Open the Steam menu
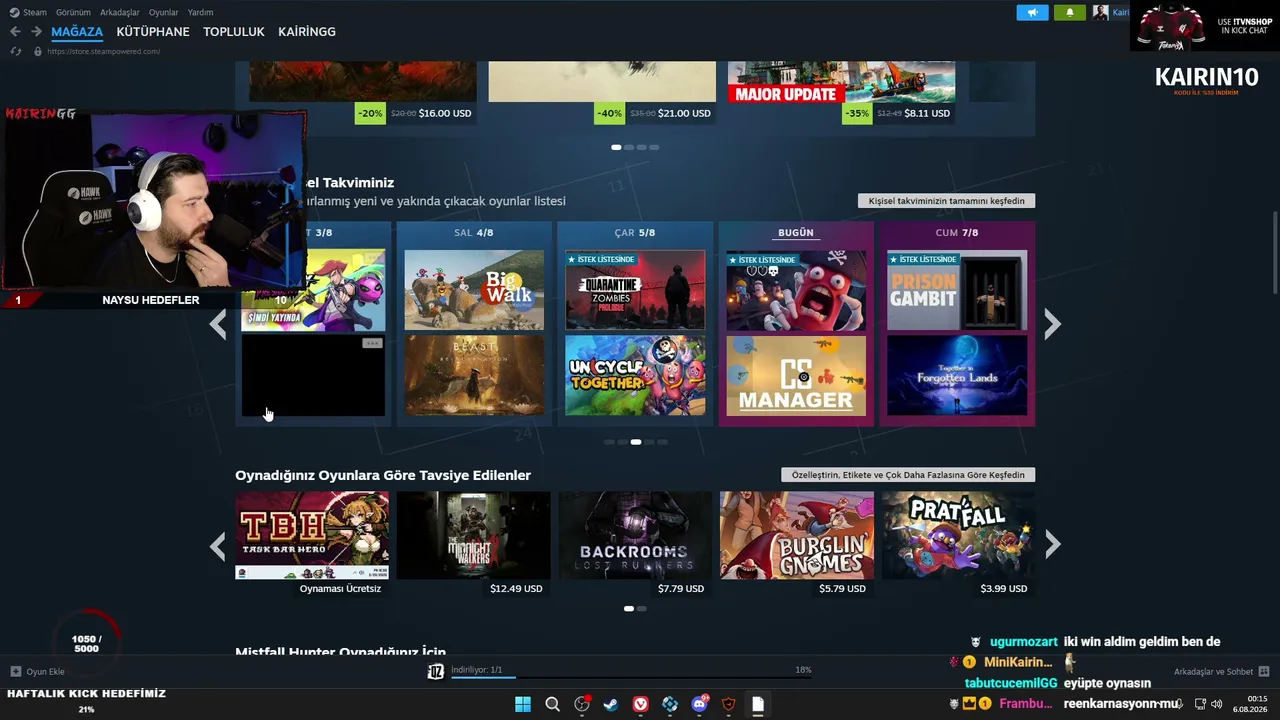The height and width of the screenshot is (720, 1280). [x=35, y=13]
